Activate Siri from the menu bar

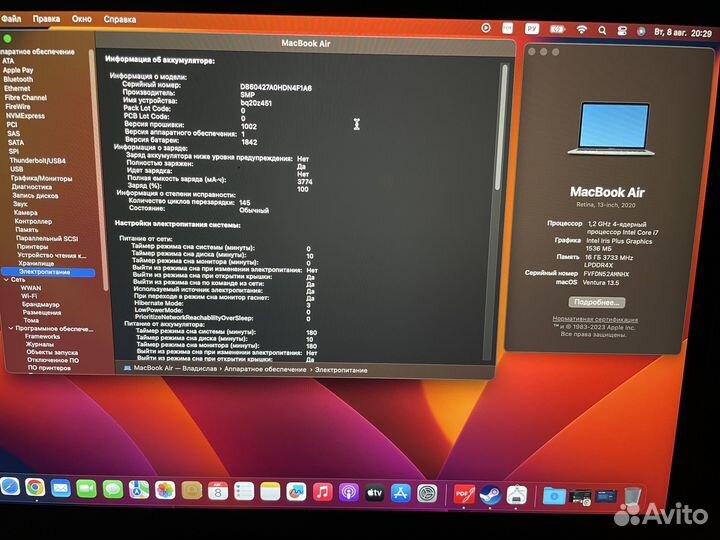(641, 31)
